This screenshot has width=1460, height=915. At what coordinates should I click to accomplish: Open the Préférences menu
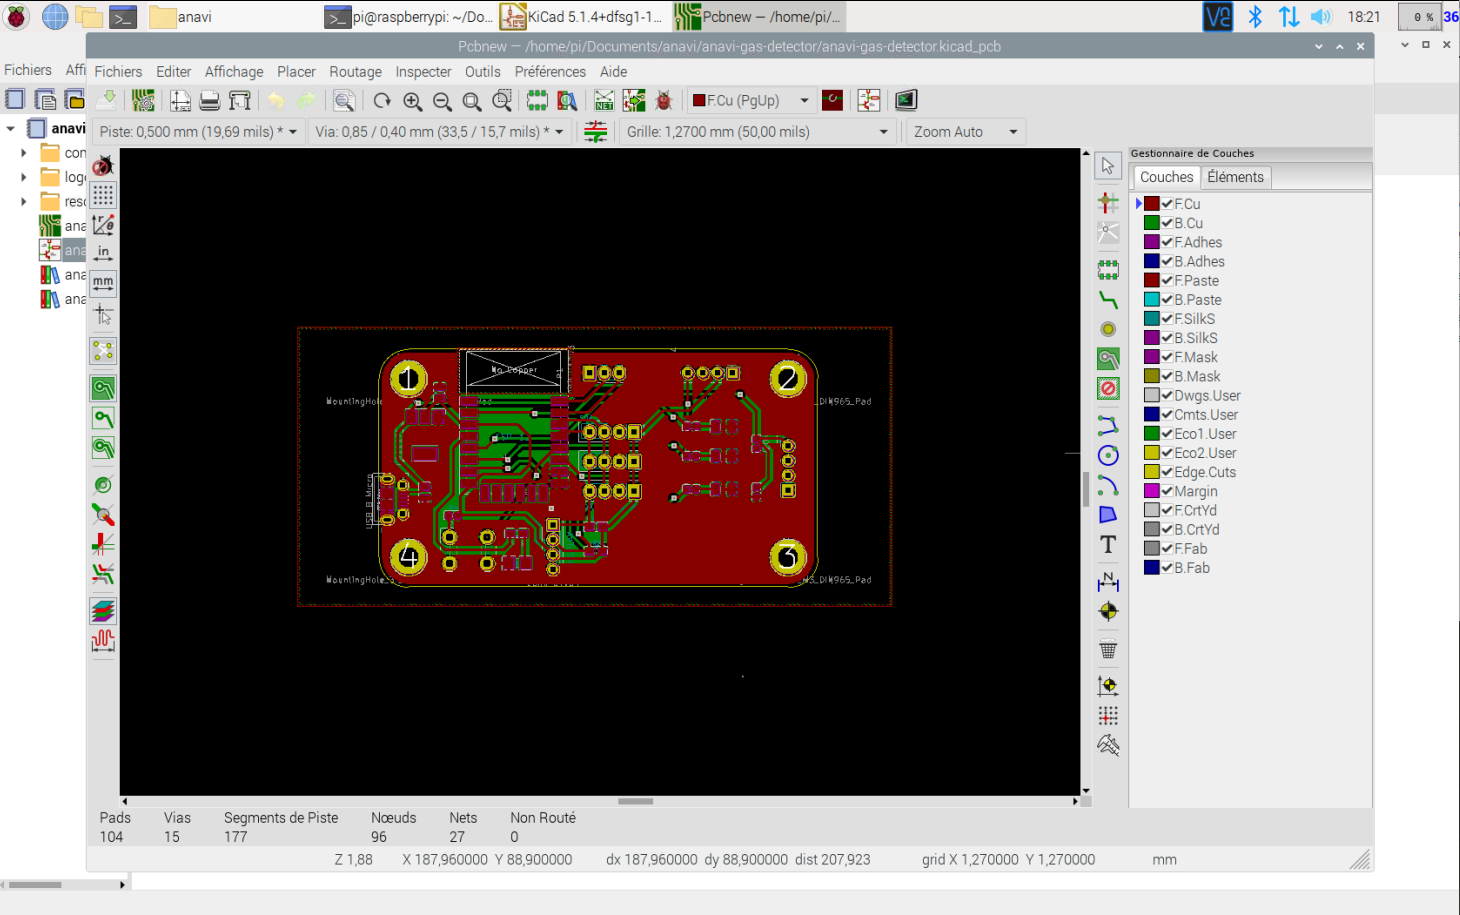tap(550, 72)
